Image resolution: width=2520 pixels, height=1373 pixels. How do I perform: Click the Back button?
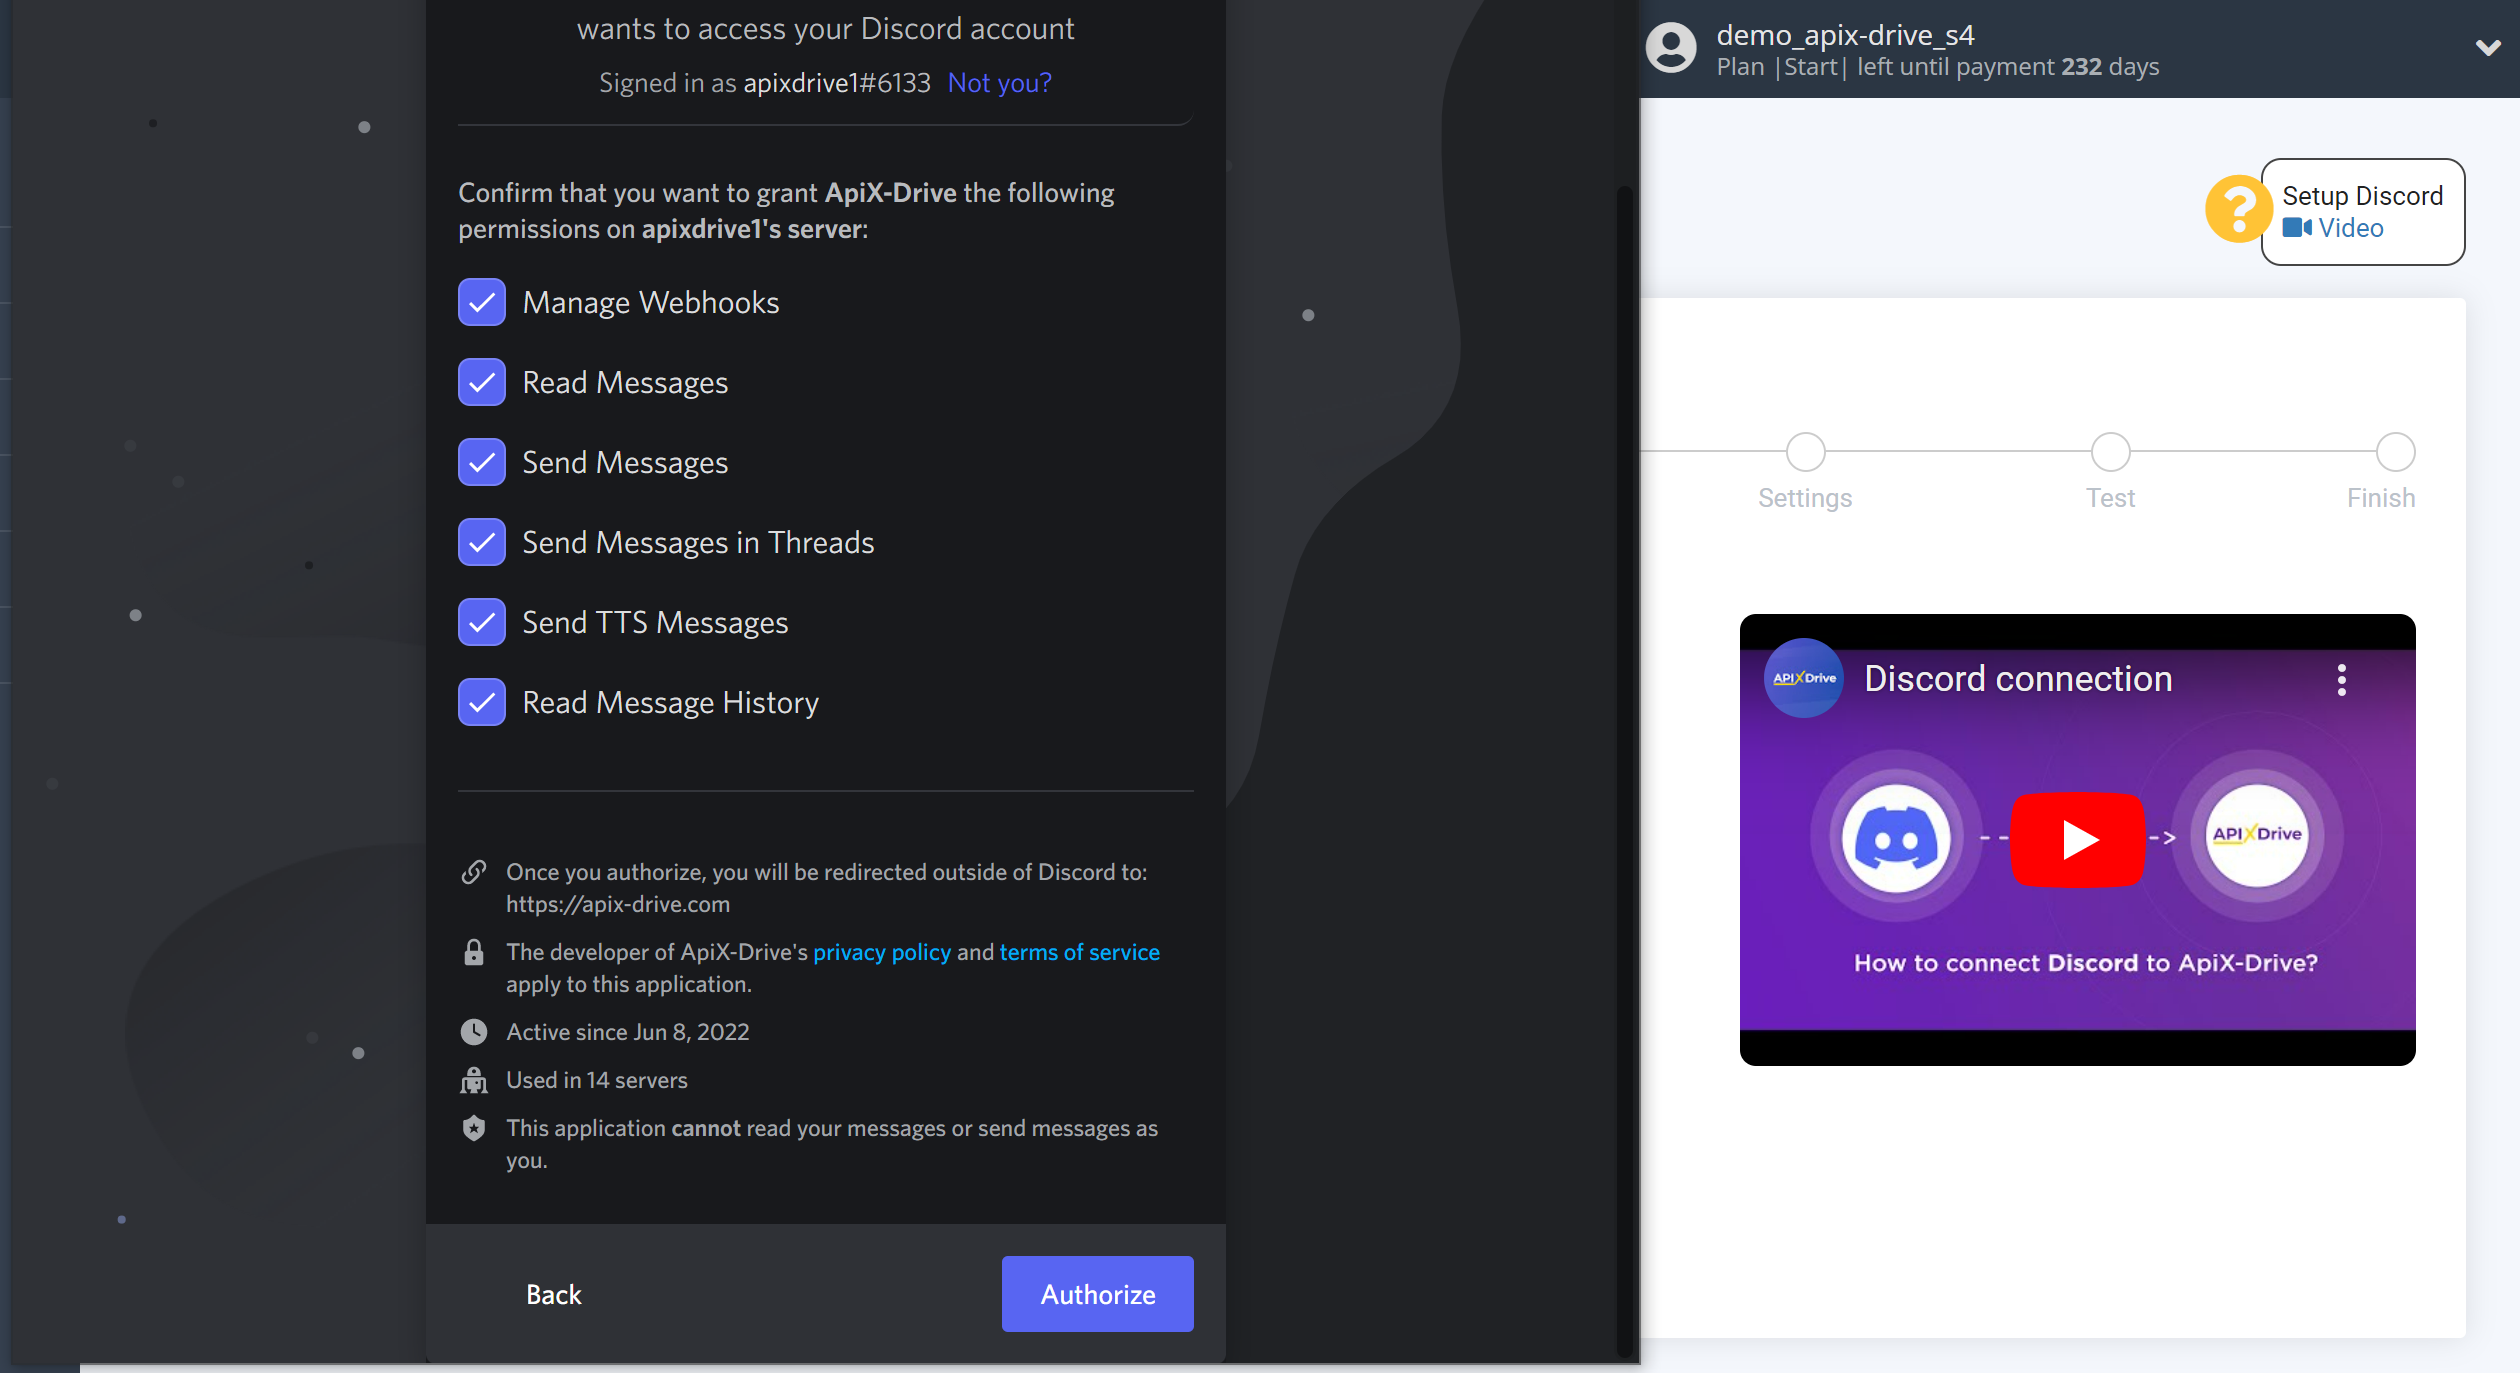point(553,1294)
